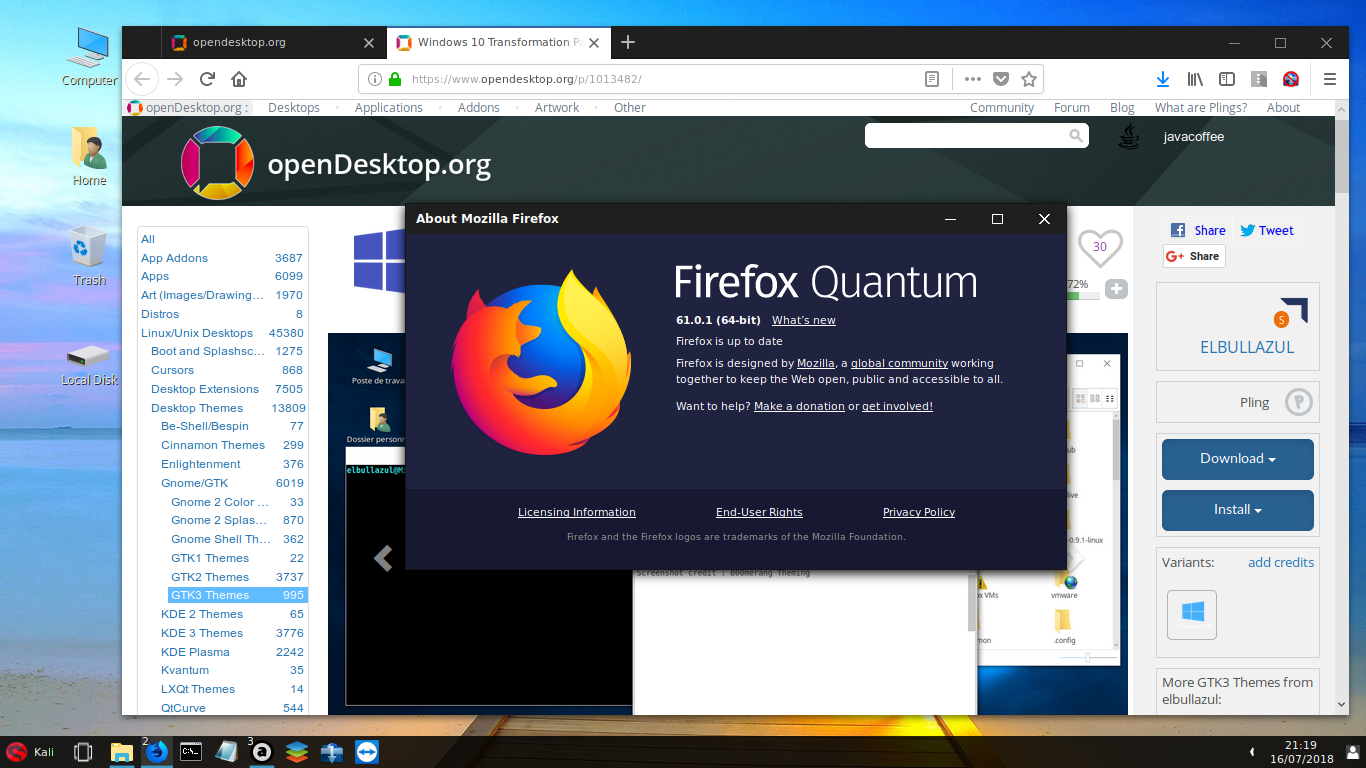The height and width of the screenshot is (768, 1366).
Task: Click the search magnifier icon on openDesktop
Action: [1076, 136]
